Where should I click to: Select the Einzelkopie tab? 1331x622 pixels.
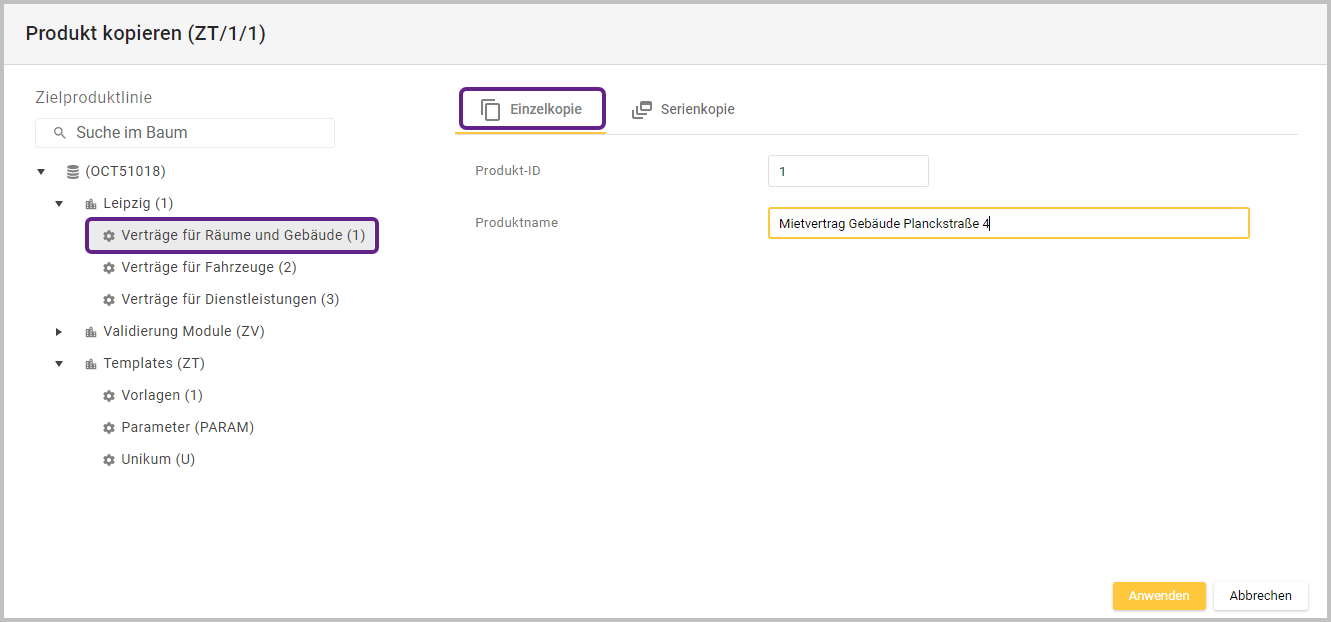click(x=532, y=110)
